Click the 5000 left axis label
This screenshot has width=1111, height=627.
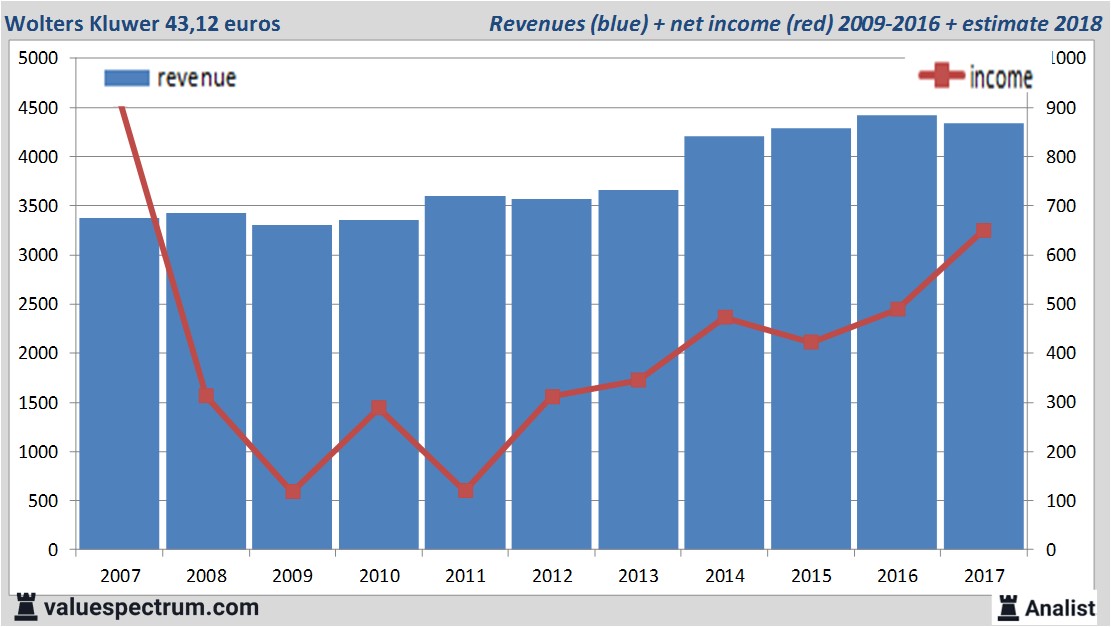38,58
